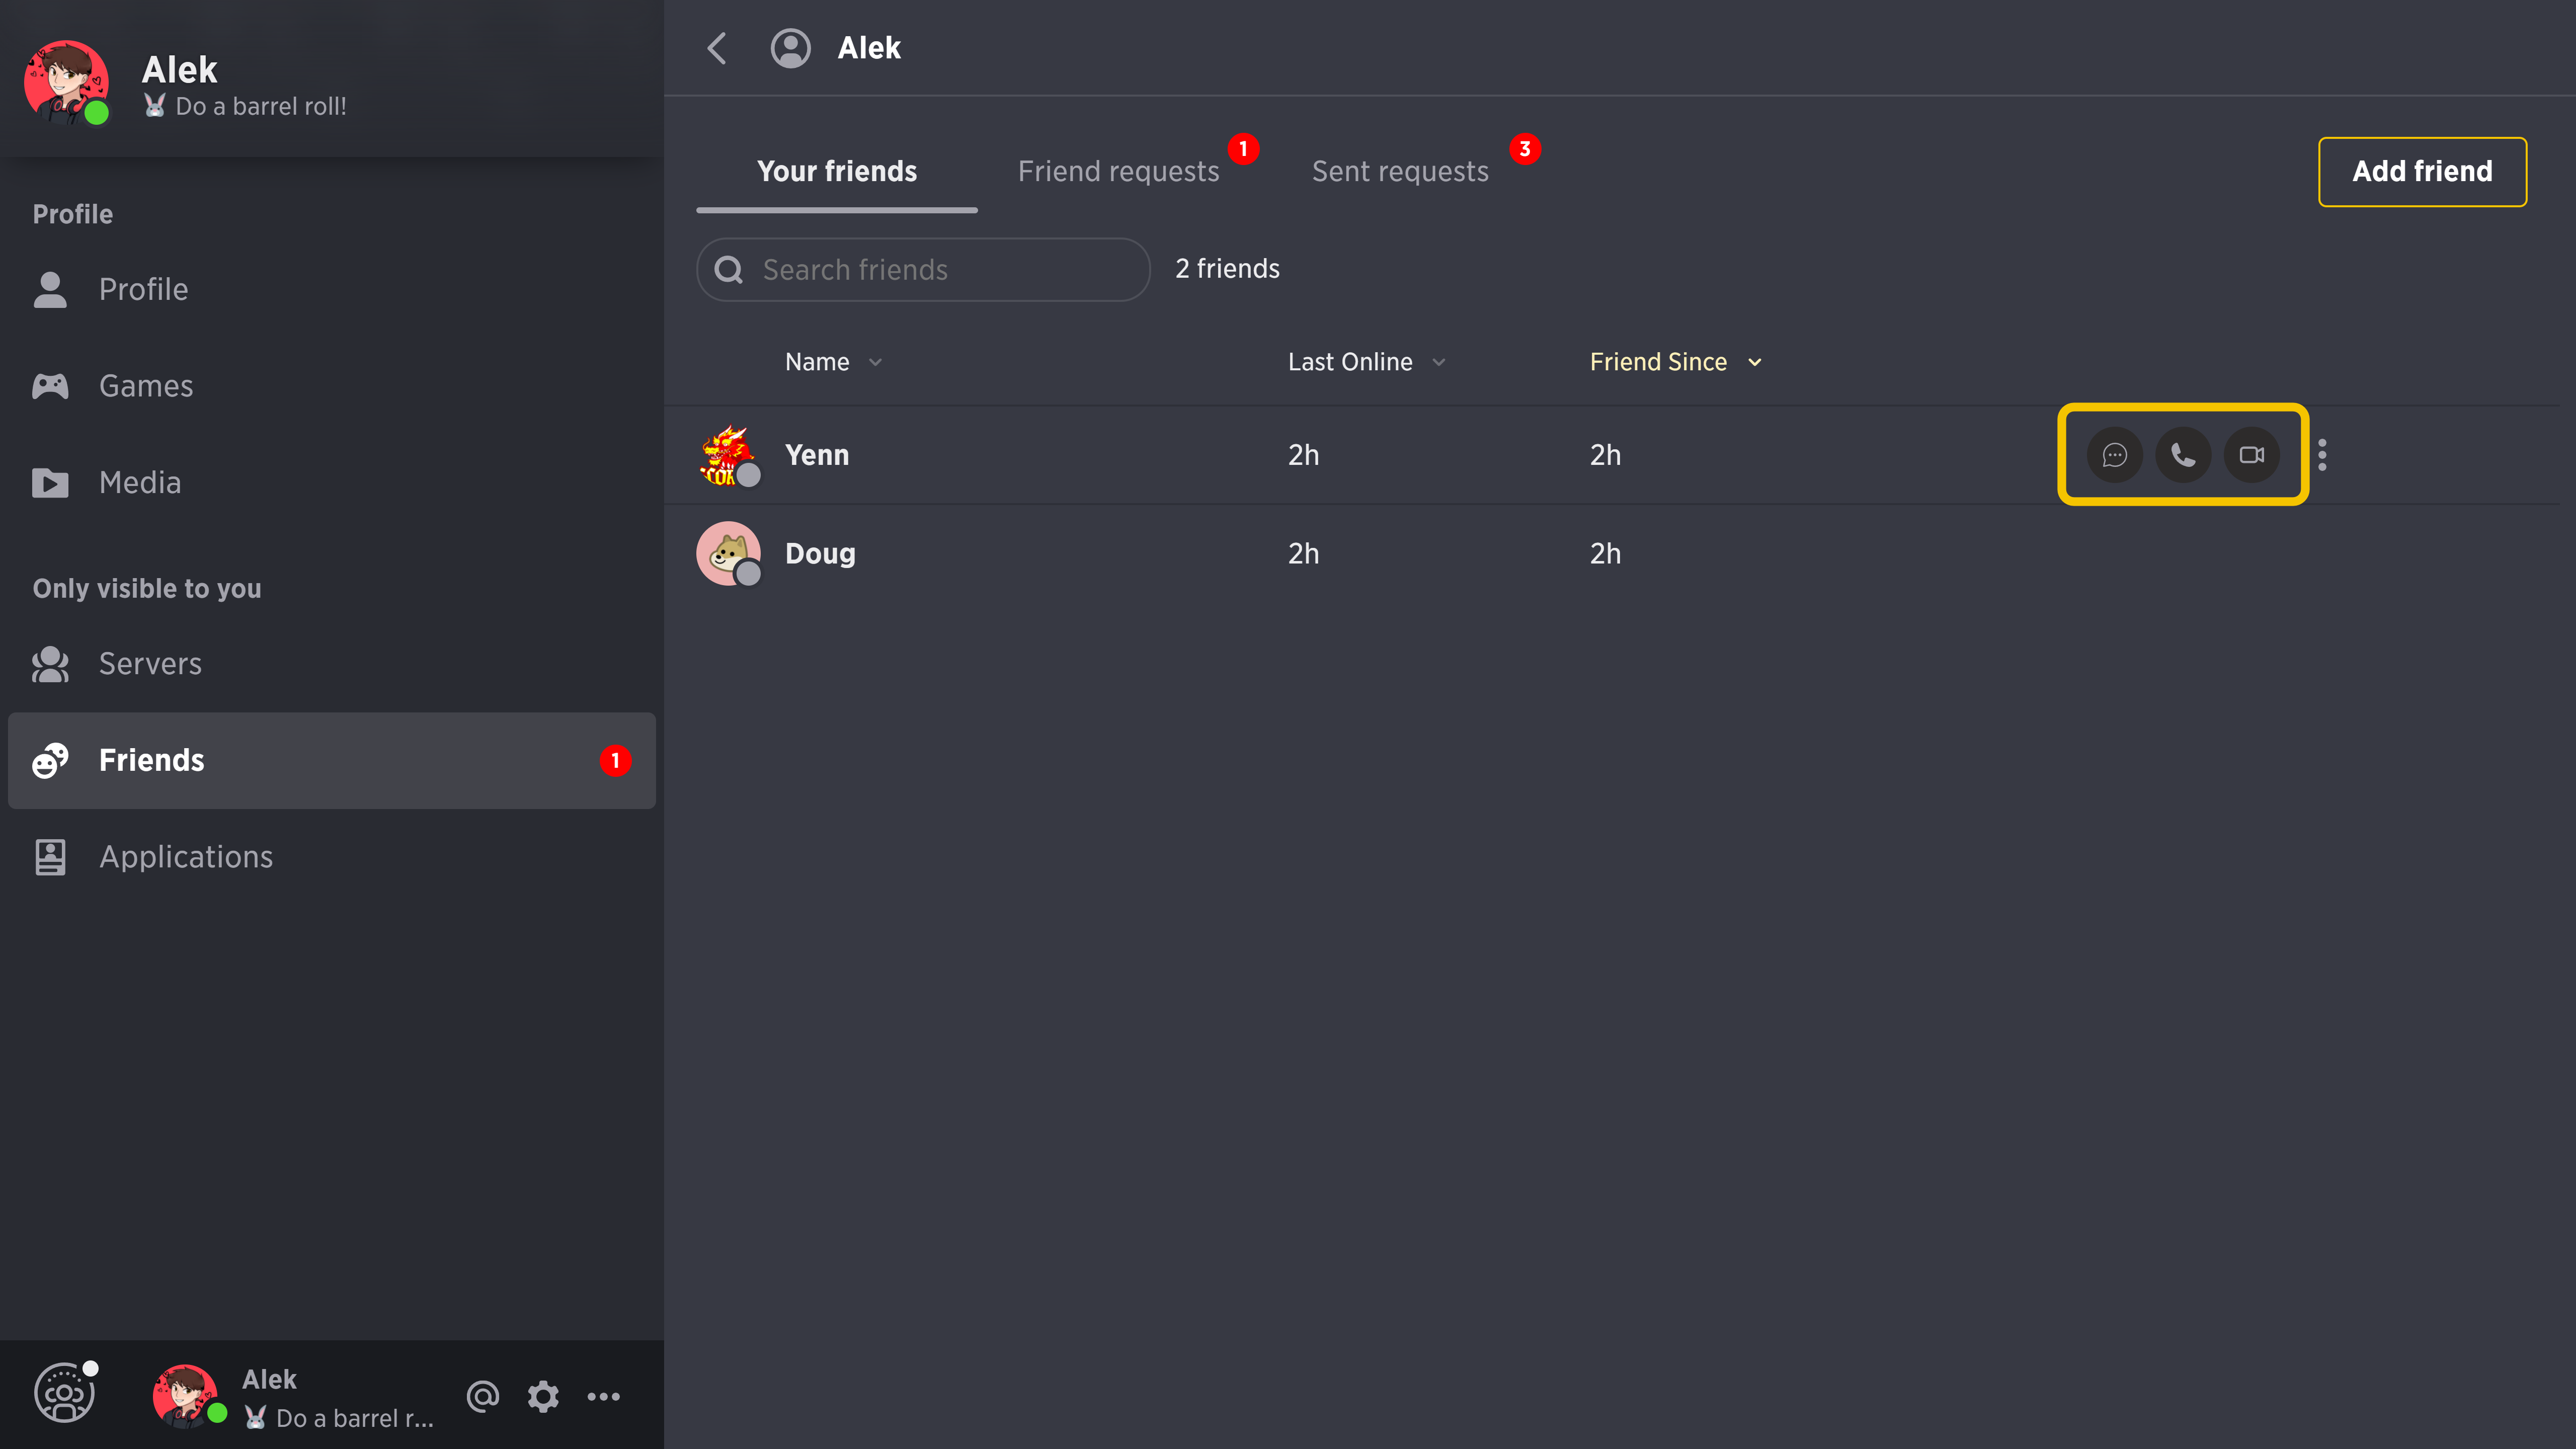Click the Search friends input field
The image size is (2576, 1449).
point(924,269)
